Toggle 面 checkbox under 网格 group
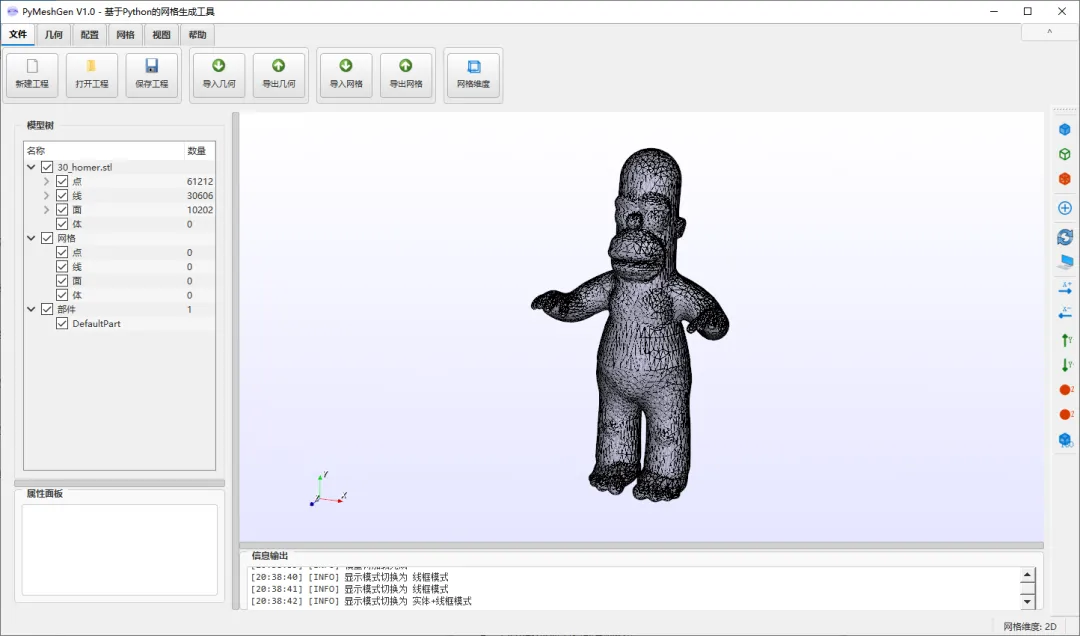Image resolution: width=1080 pixels, height=636 pixels. [x=62, y=280]
